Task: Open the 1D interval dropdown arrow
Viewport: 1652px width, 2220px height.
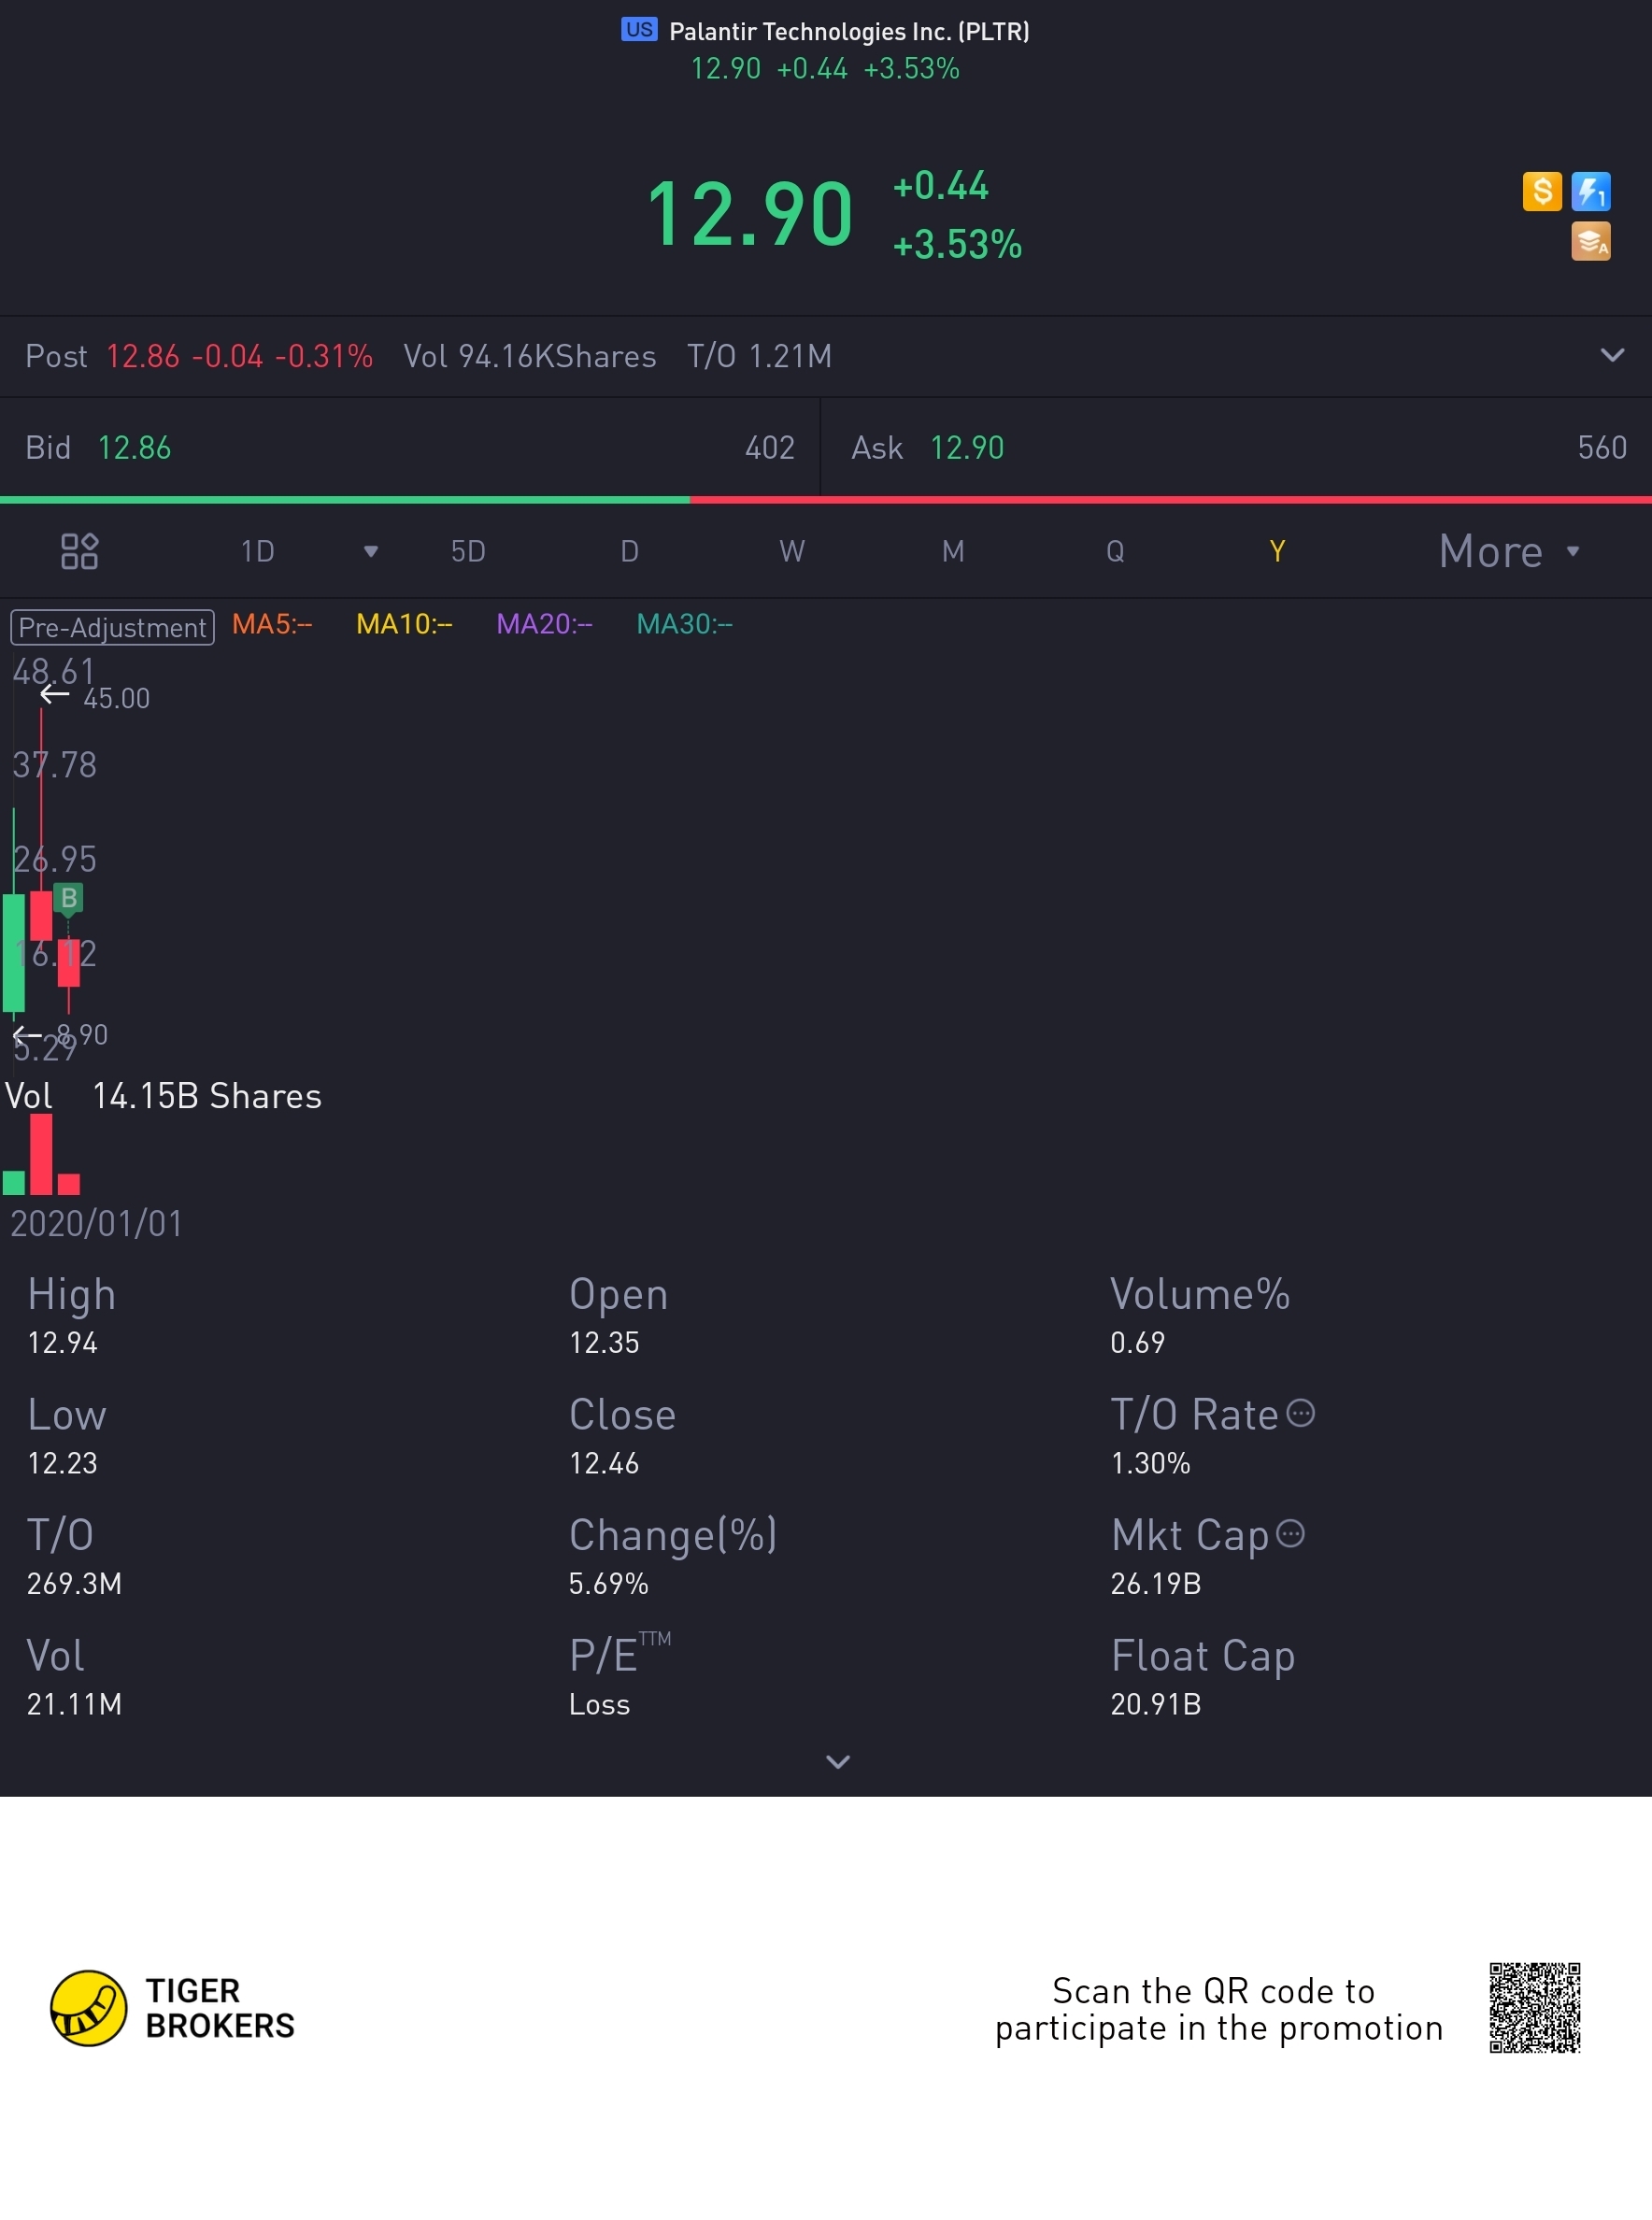Action: tap(371, 551)
